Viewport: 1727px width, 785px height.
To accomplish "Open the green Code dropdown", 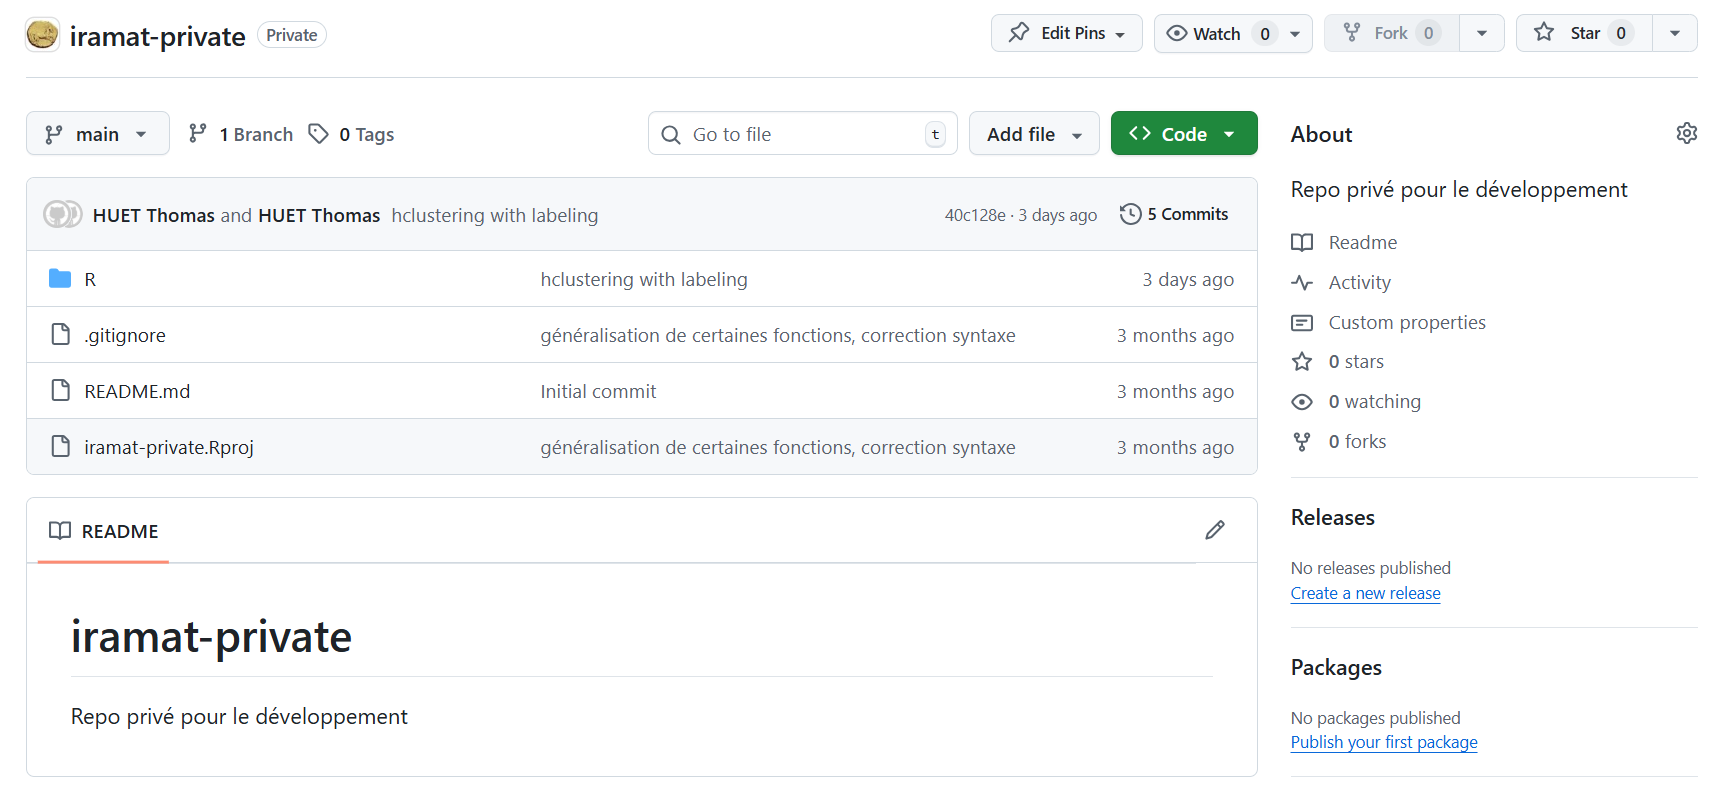I will click(1183, 134).
